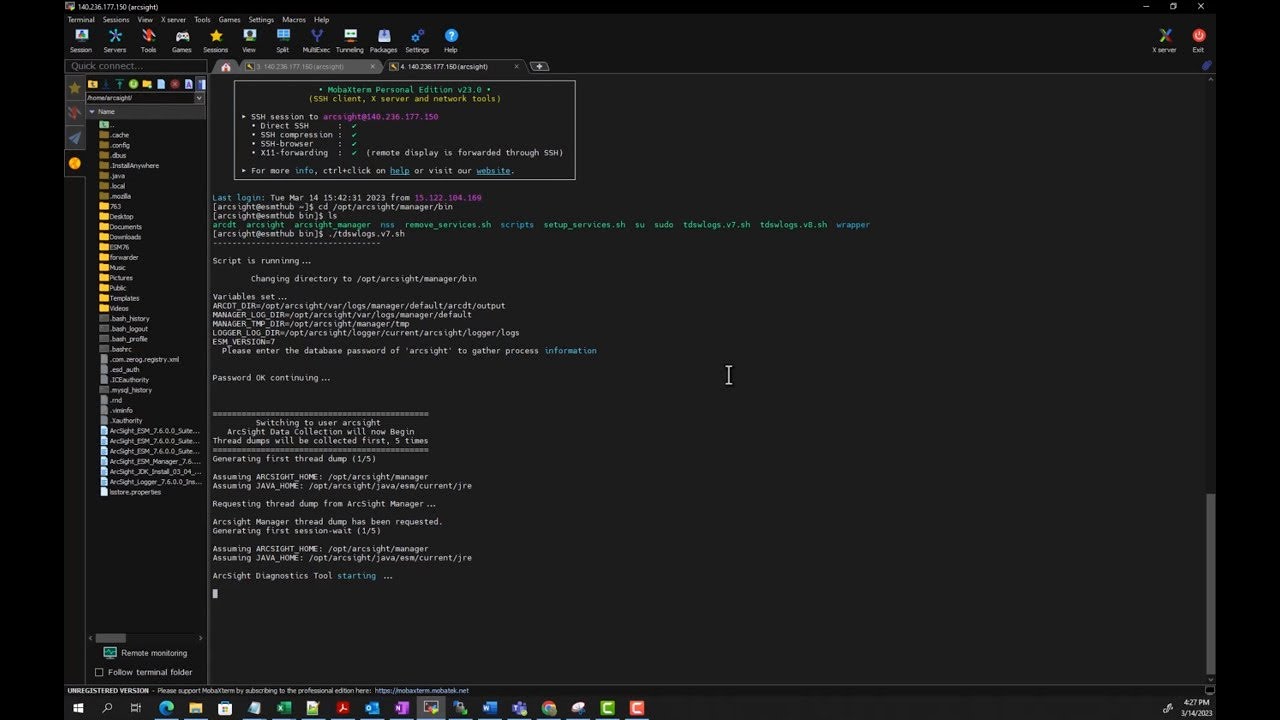This screenshot has height=720, width=1280.
Task: Click the Quick connect field
Action: pyautogui.click(x=136, y=66)
